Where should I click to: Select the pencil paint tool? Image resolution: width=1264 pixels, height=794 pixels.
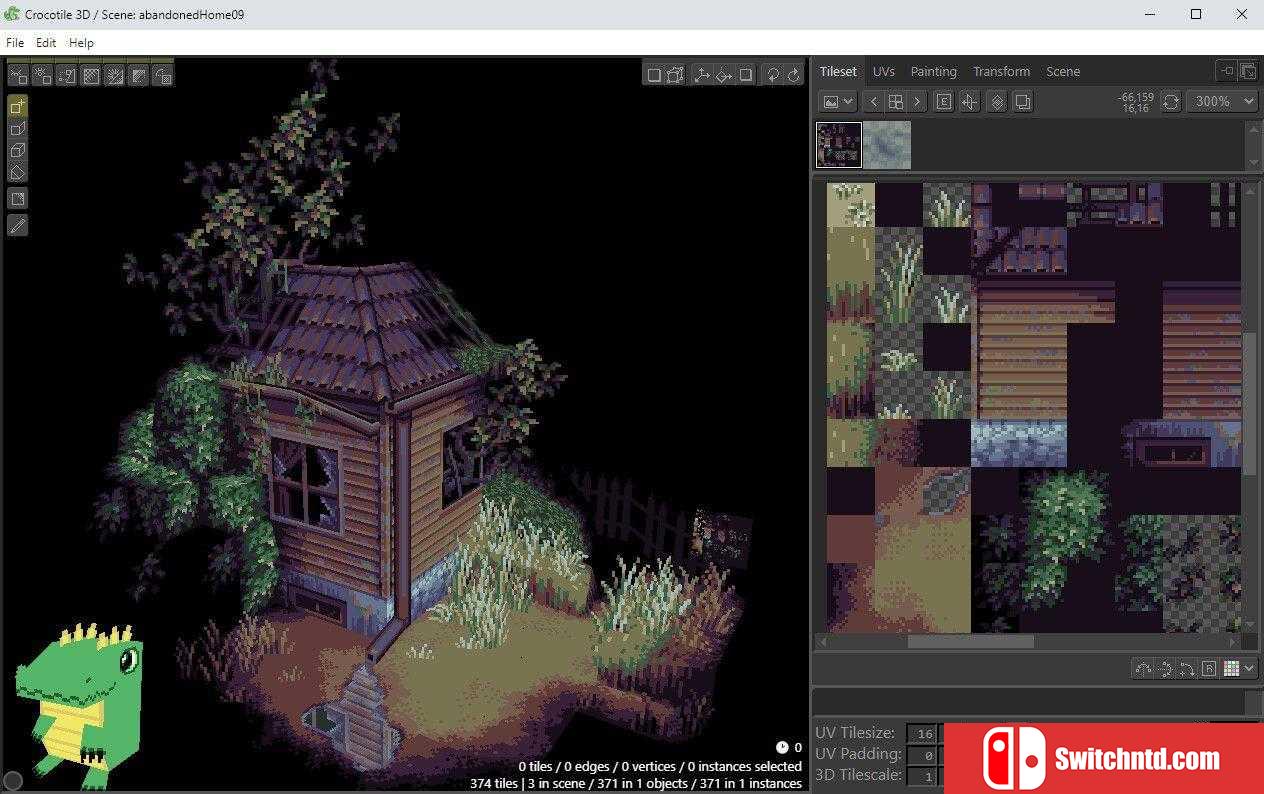pyautogui.click(x=18, y=225)
